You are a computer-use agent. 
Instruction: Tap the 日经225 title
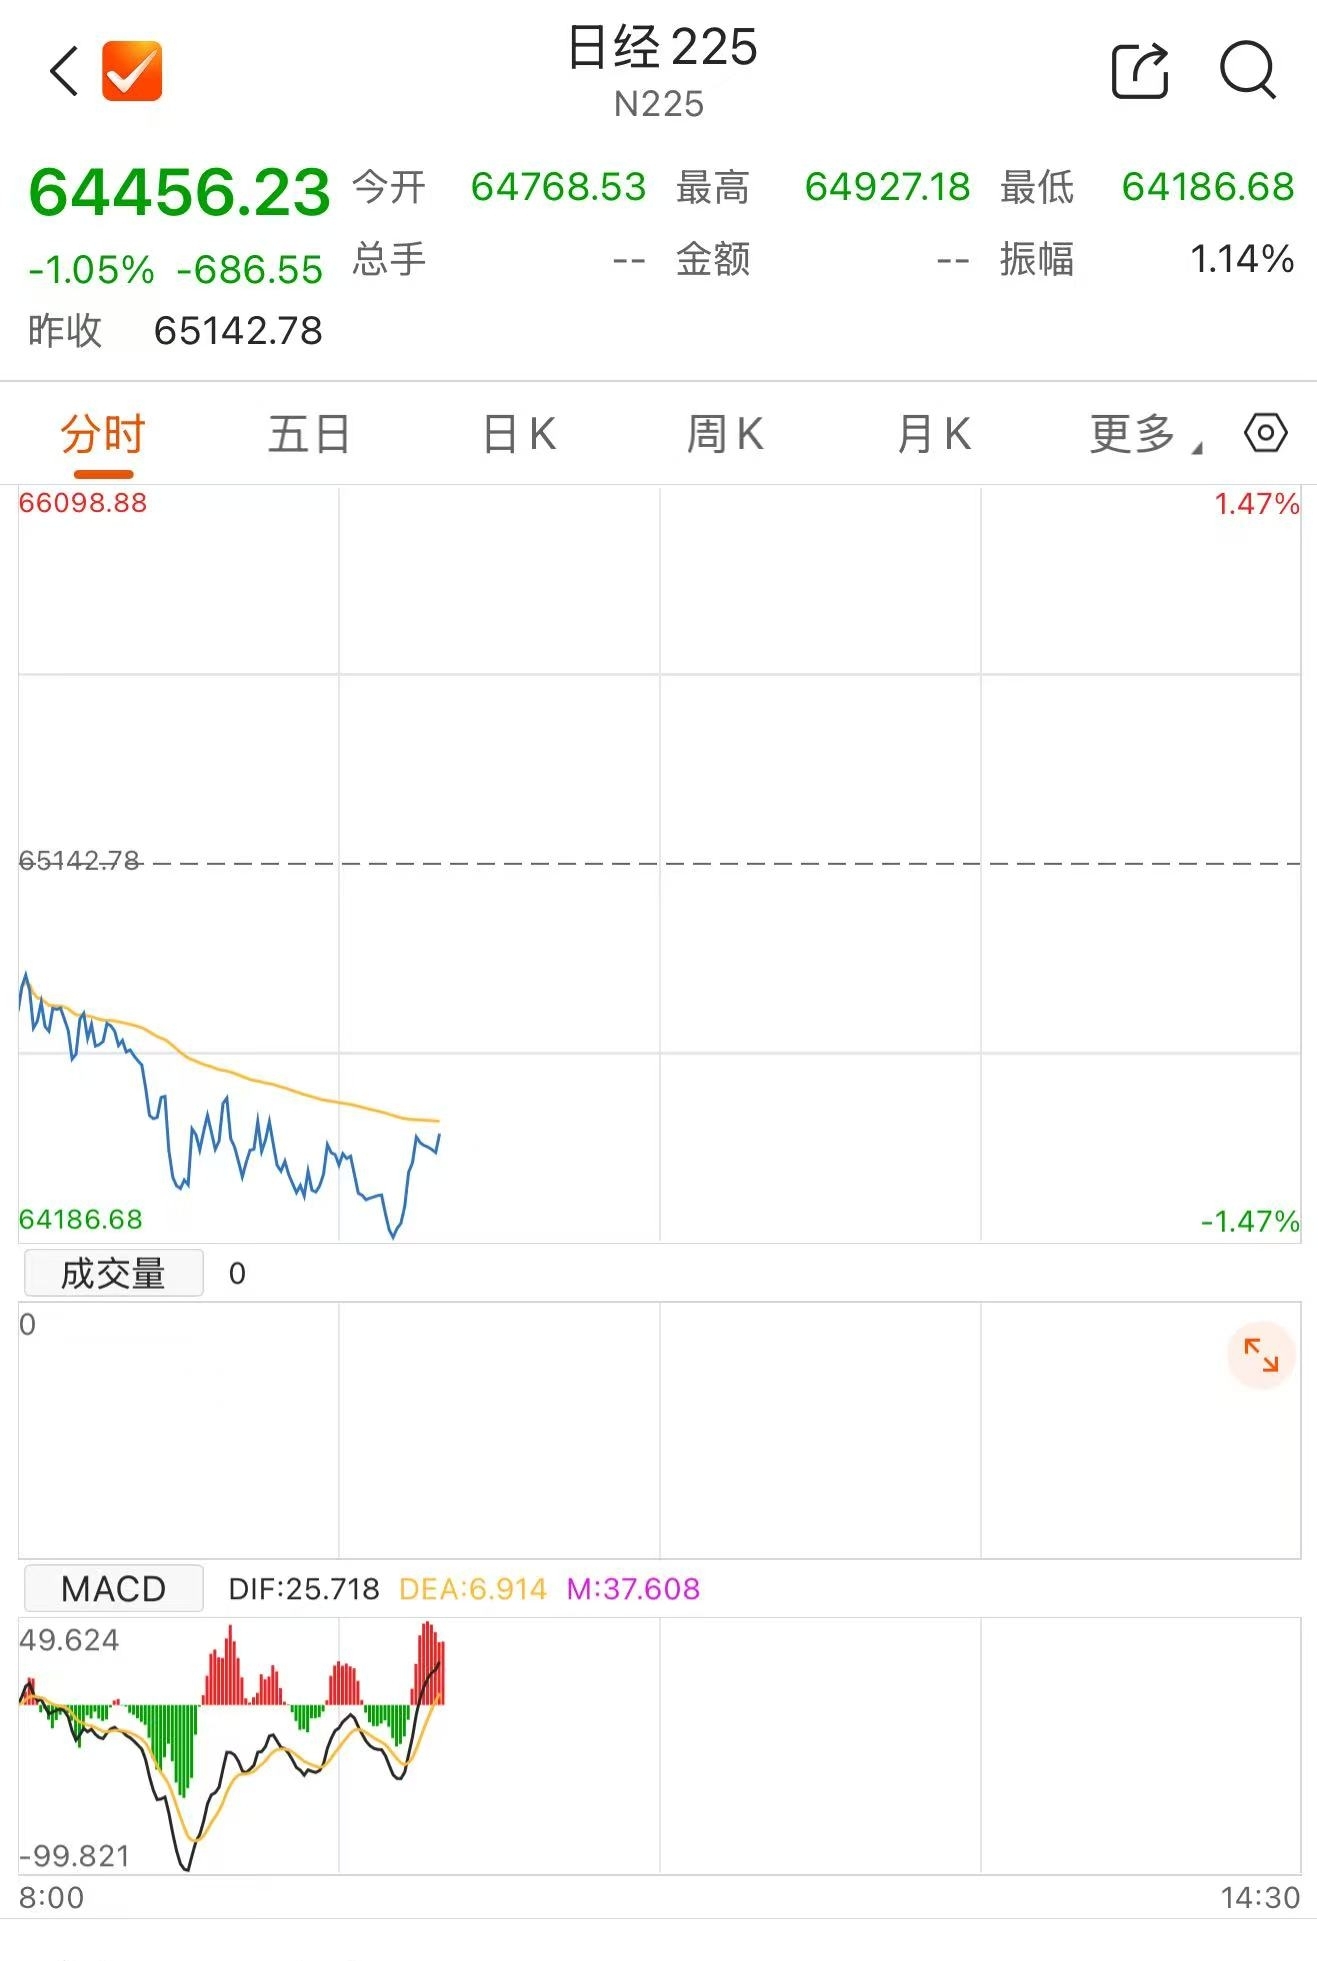(662, 48)
